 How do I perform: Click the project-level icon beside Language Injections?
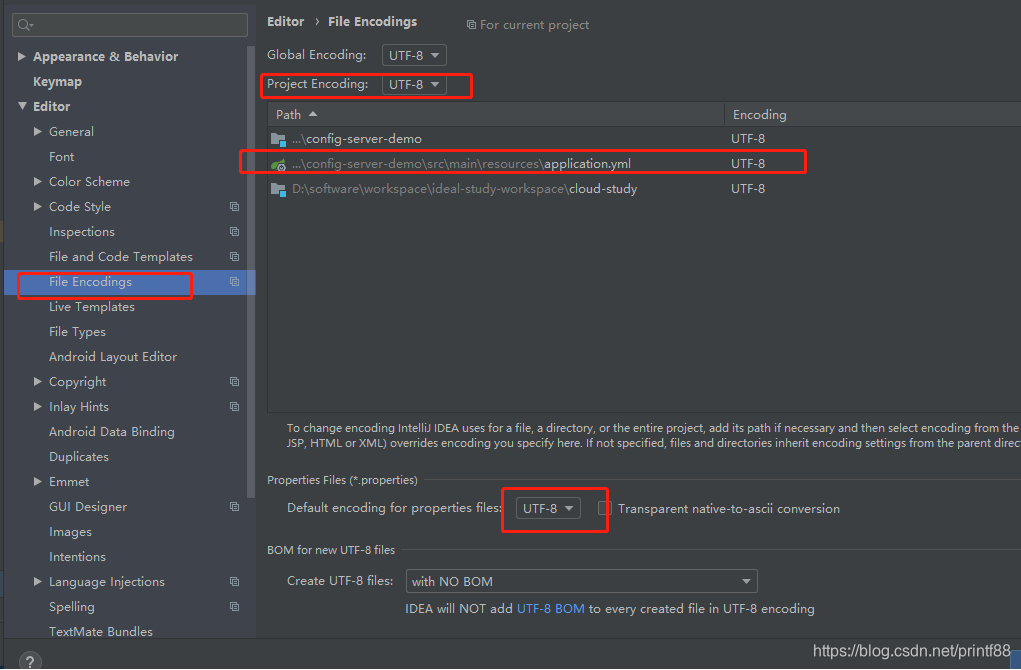(234, 581)
